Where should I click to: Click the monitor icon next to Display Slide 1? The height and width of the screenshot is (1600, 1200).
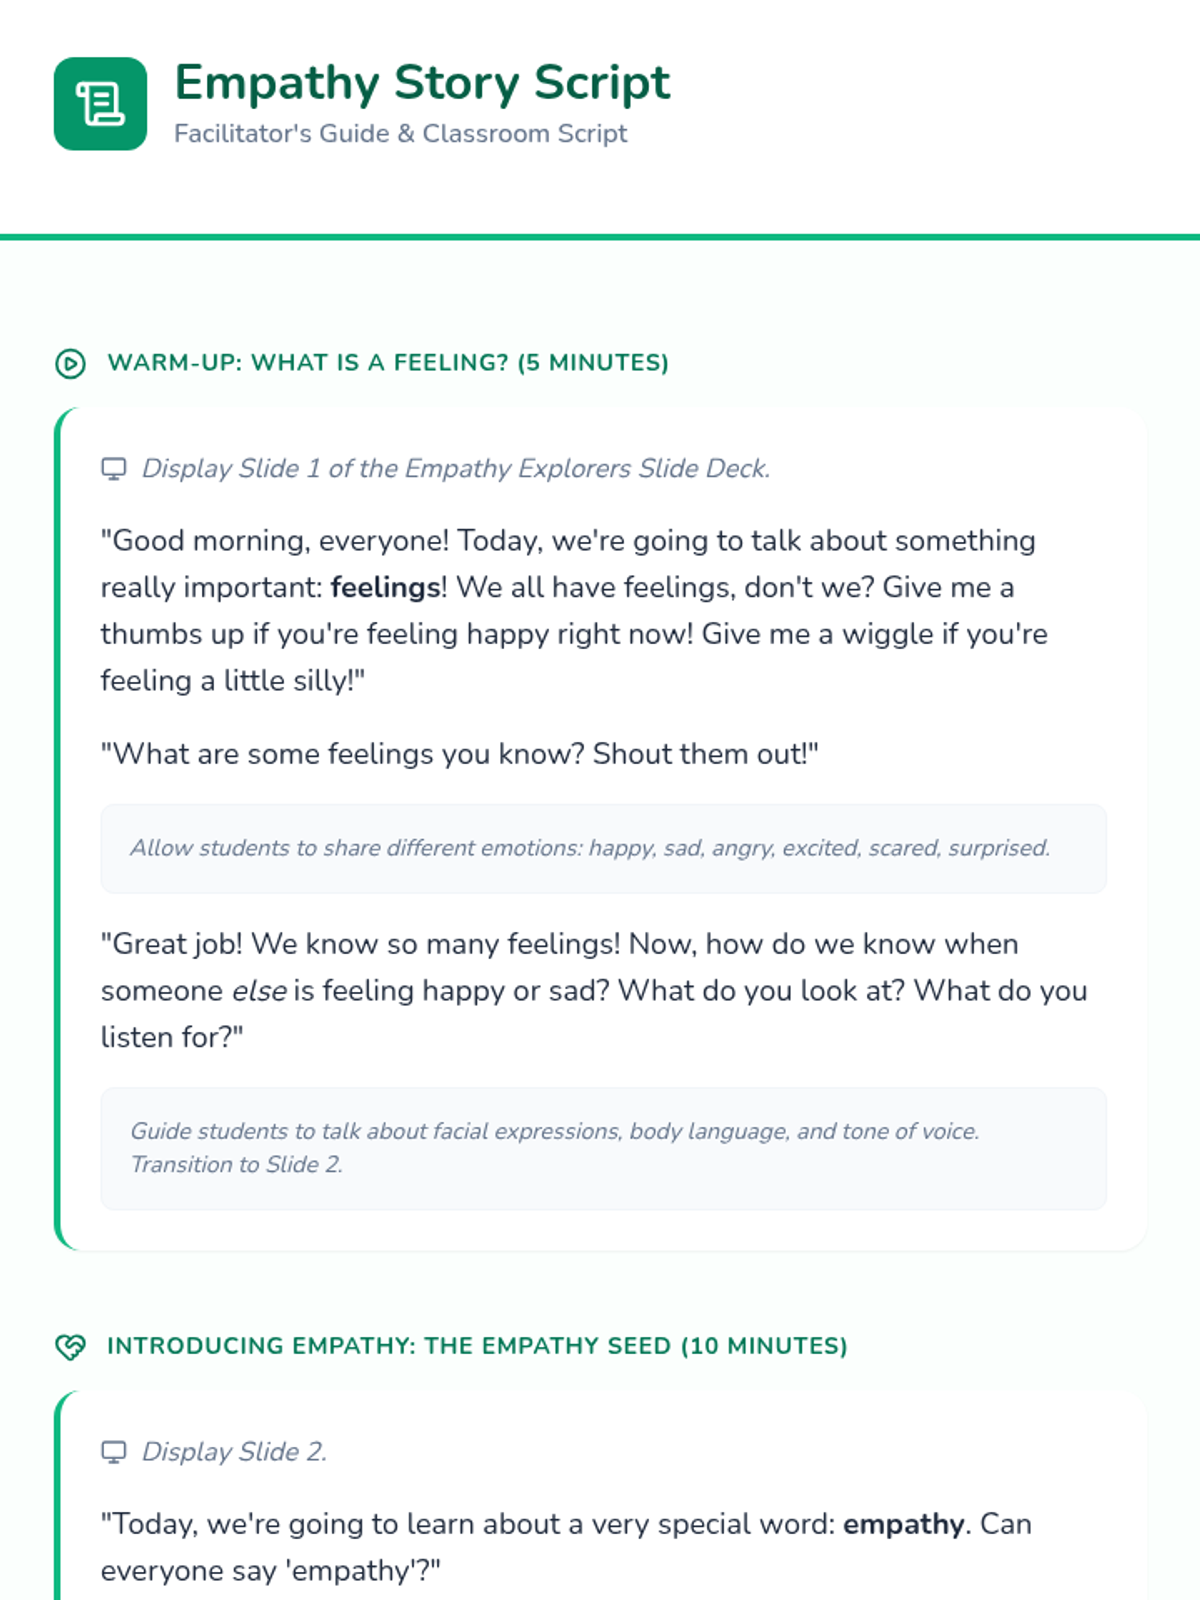coord(114,469)
